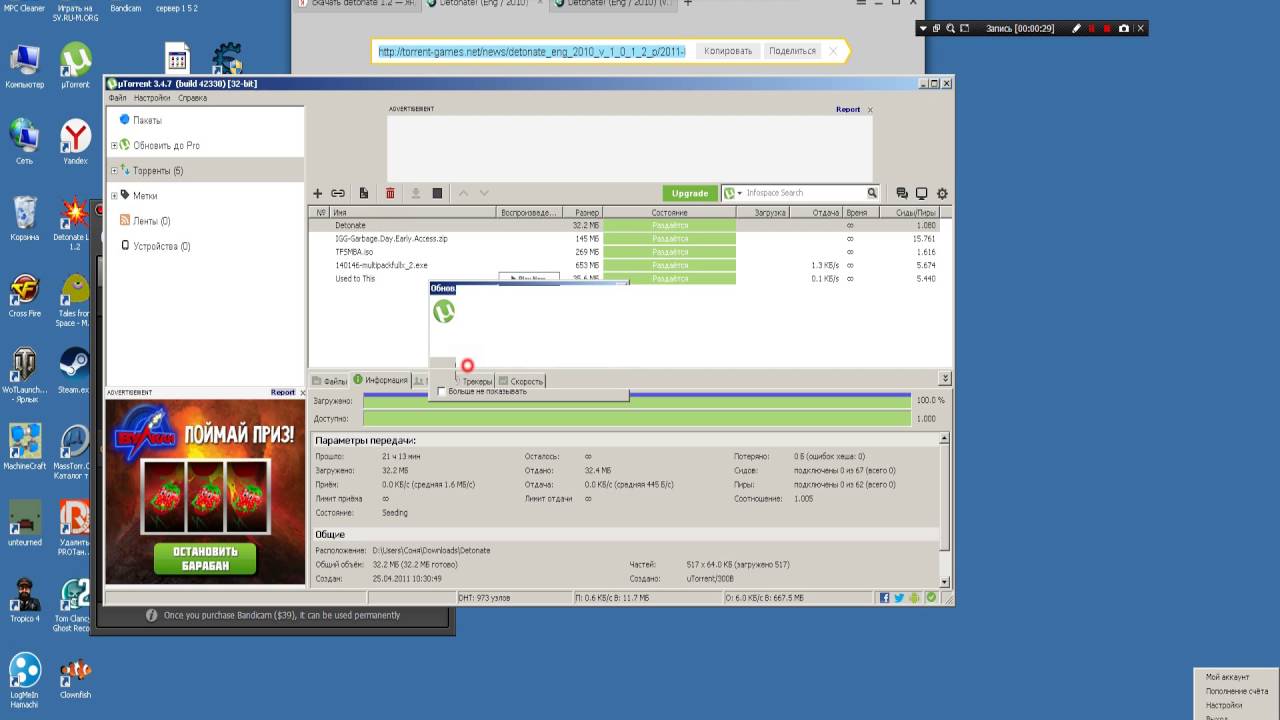
Task: Switch to the Скорость tab
Action: 520,381
